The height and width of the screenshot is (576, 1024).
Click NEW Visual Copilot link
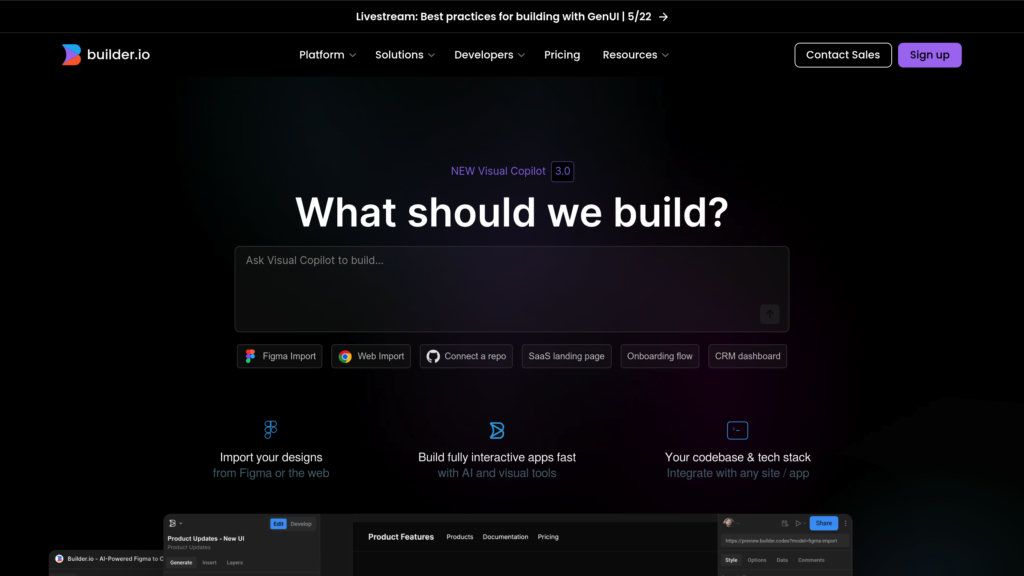click(498, 171)
